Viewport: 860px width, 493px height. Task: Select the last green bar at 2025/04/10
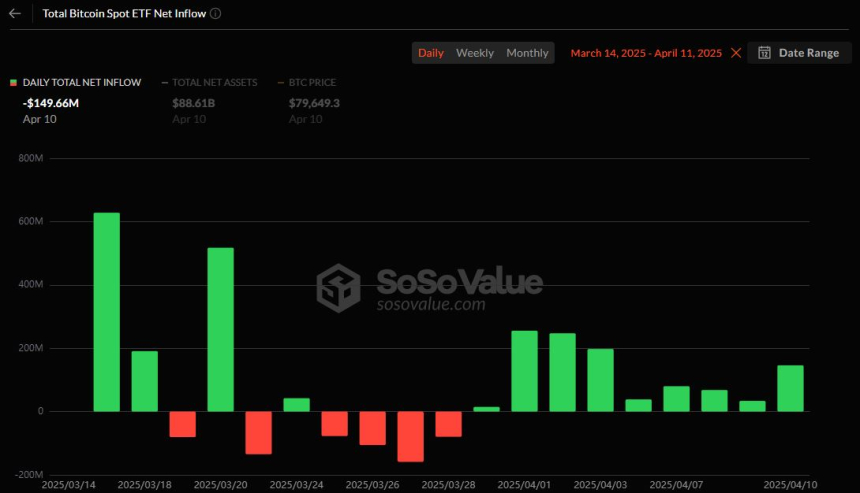tap(790, 388)
